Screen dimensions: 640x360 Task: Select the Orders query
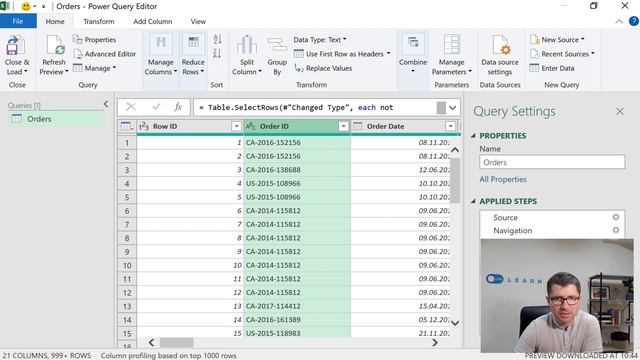(56, 119)
